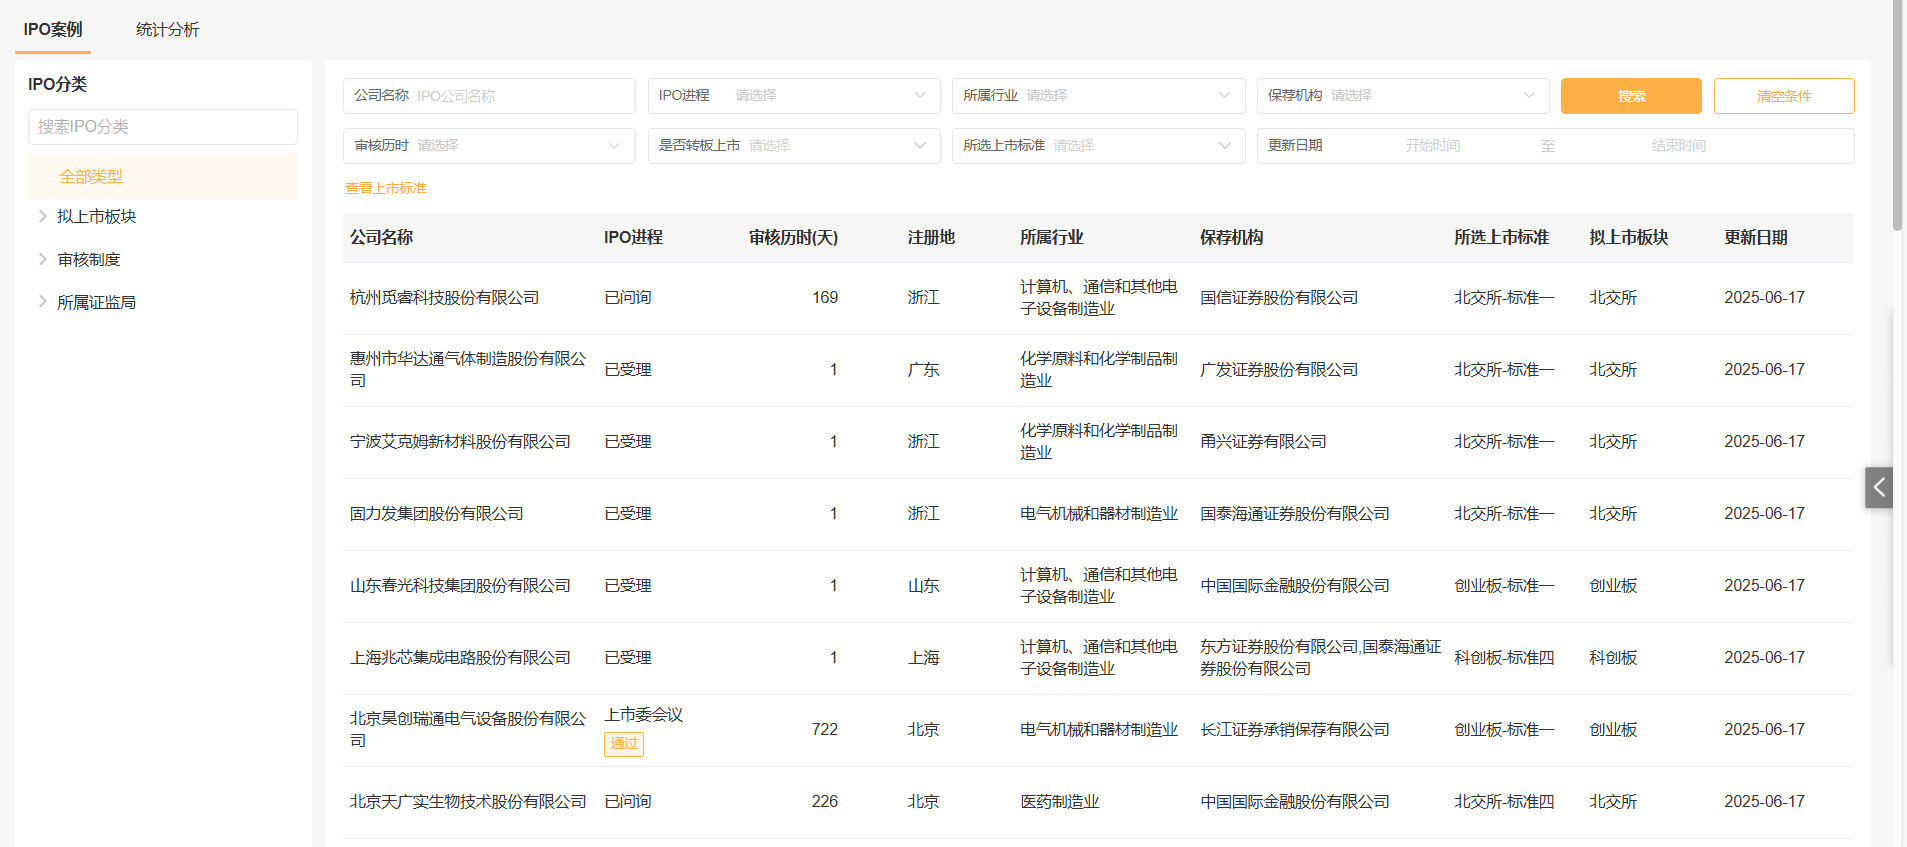This screenshot has height=847, width=1907.
Task: Open 惠州市华达通气体制造股份有限公司 row
Action: tap(1098, 370)
